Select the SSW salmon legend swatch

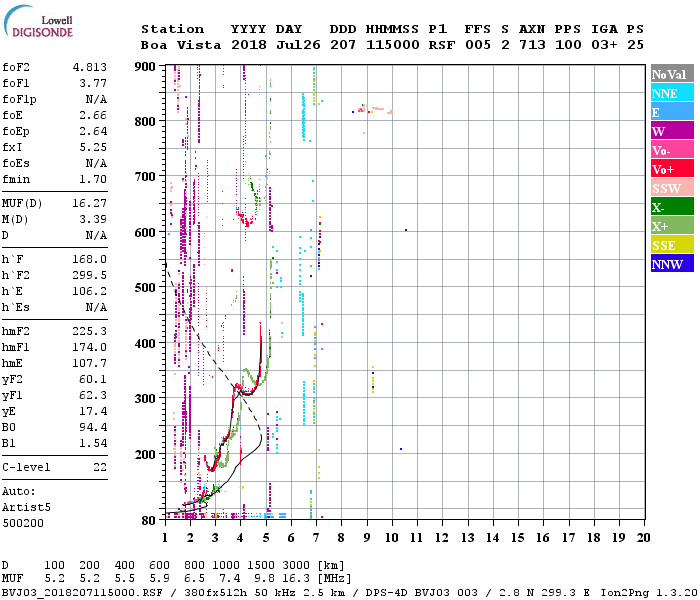point(672,188)
